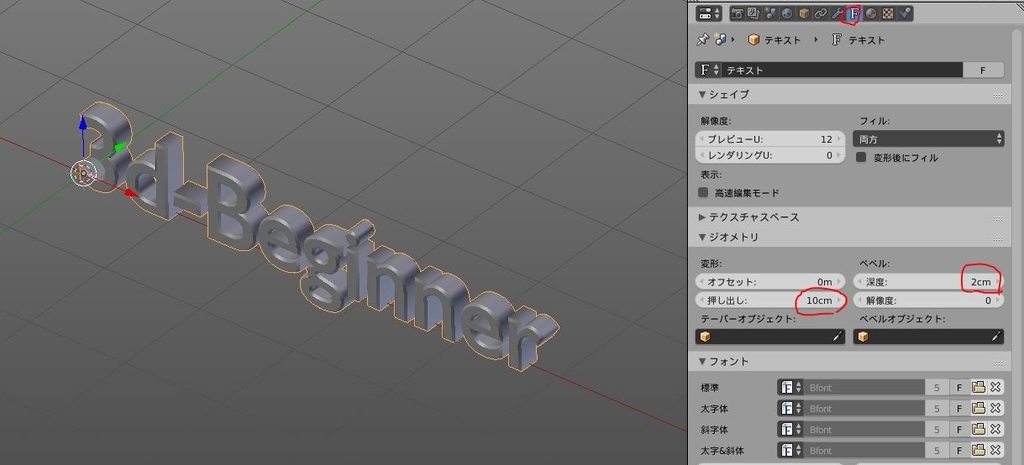Increase レンダリングU value with right arrow
1024x465 pixels.
pyautogui.click(x=840, y=155)
